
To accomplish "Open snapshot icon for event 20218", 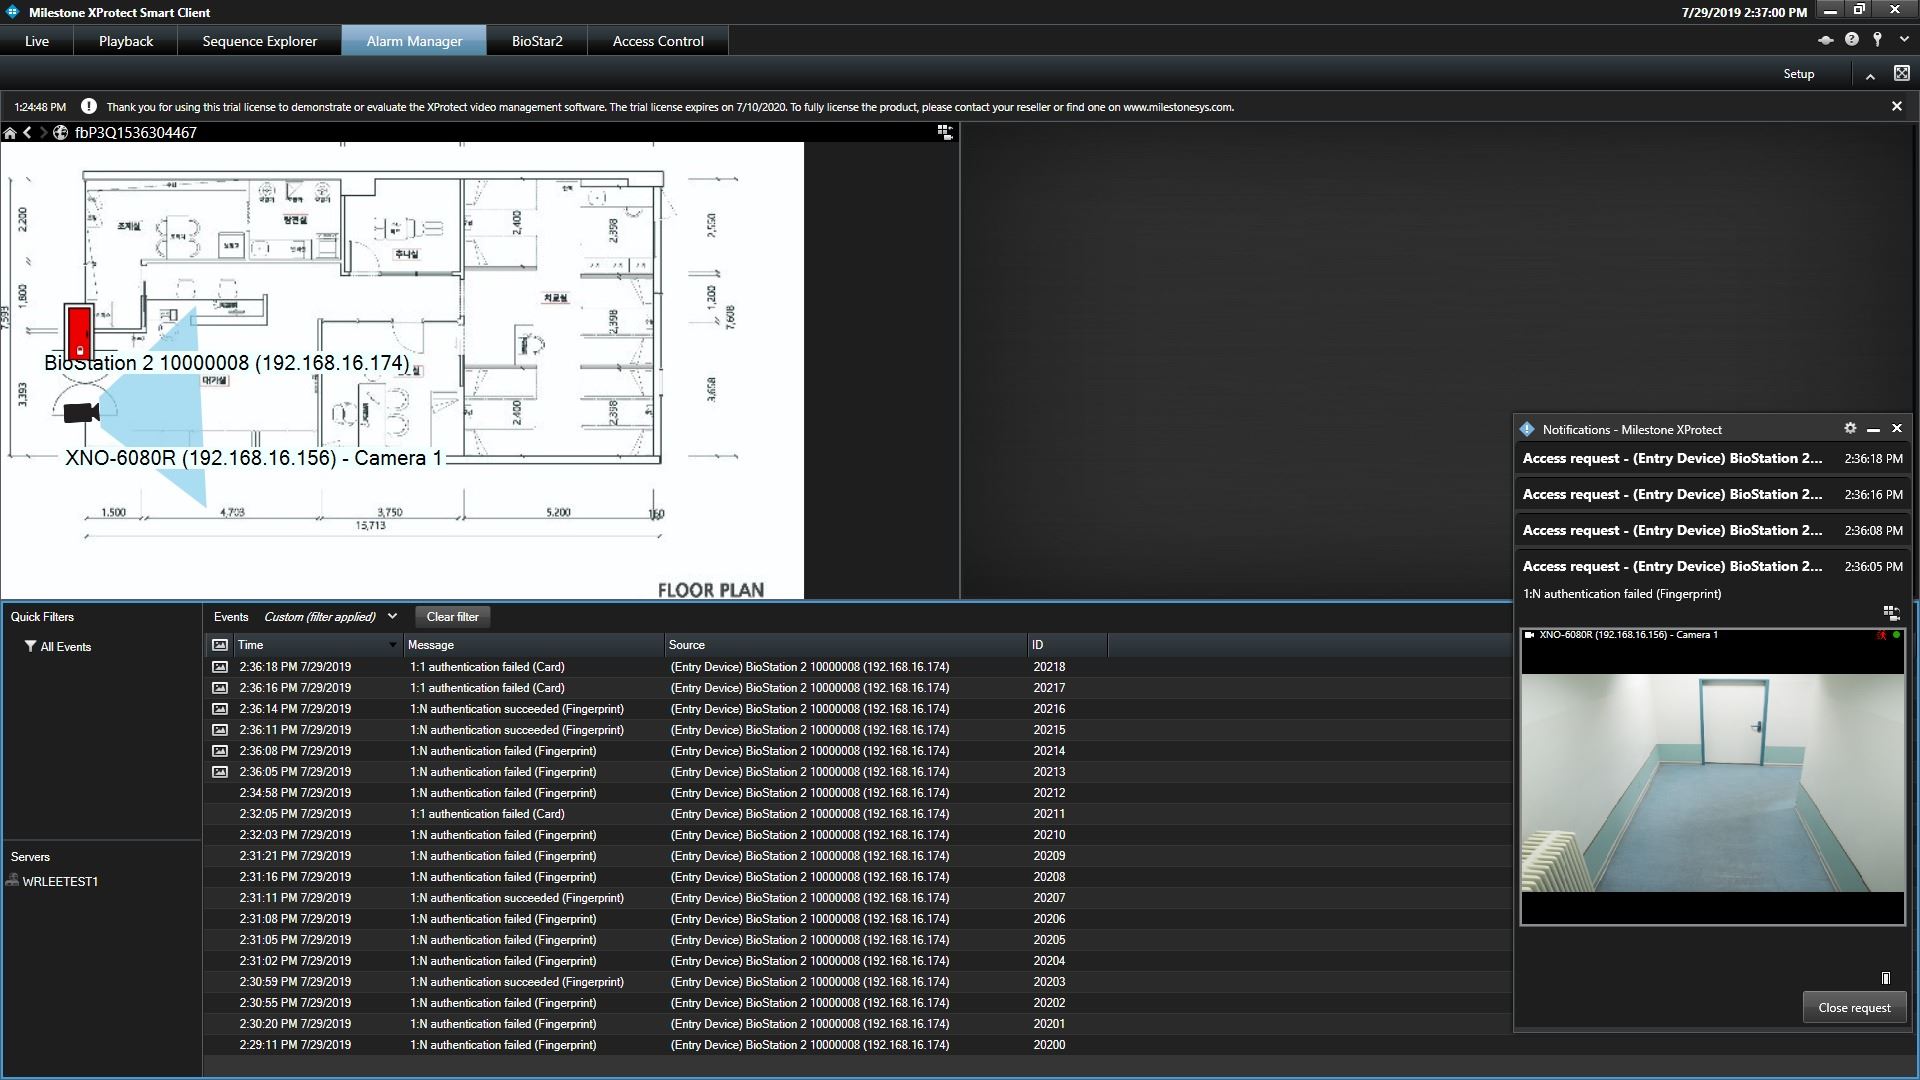I will 220,667.
